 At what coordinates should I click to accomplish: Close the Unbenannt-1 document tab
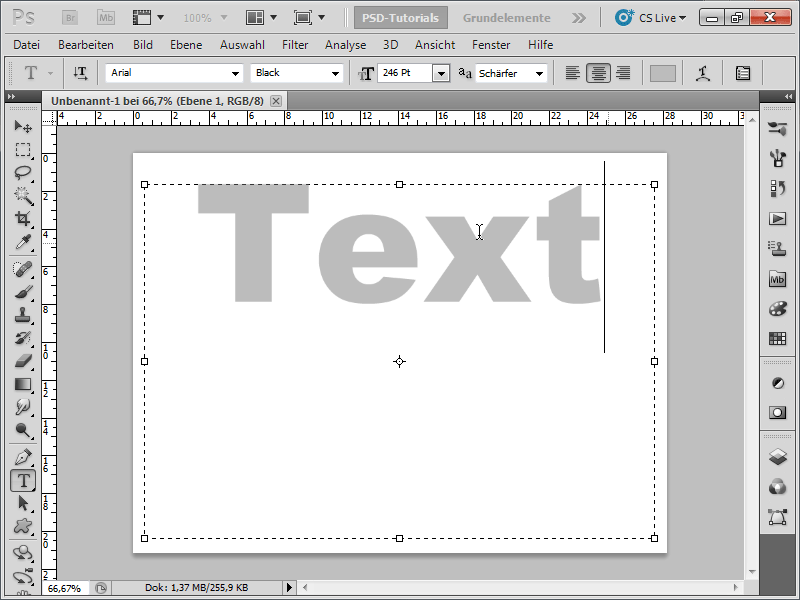[x=276, y=101]
